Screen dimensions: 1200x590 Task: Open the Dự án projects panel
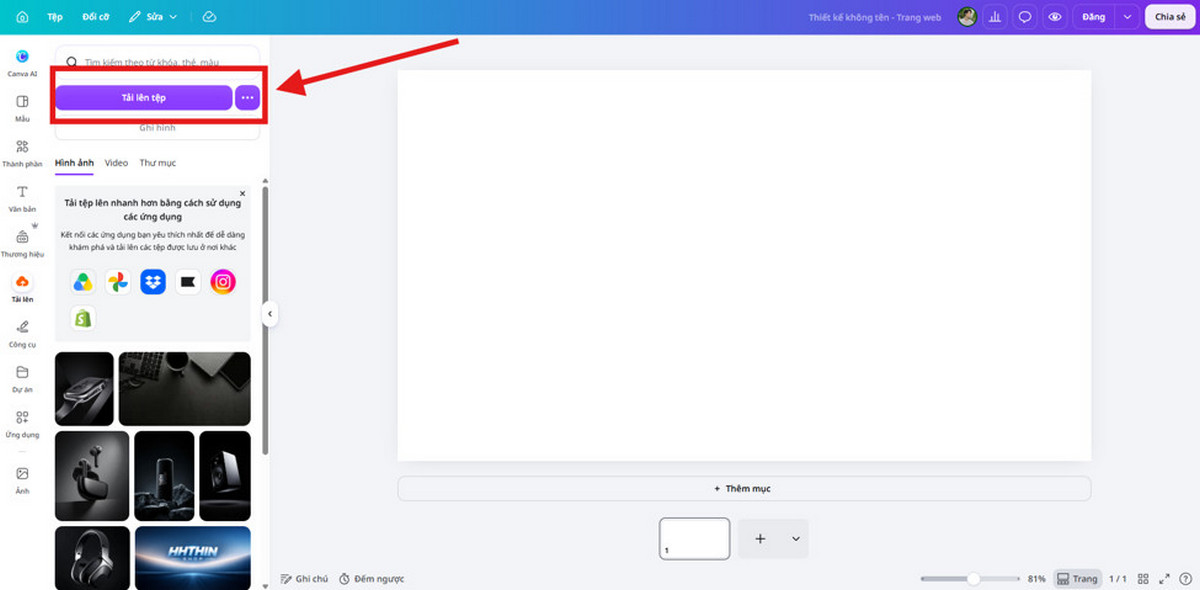click(22, 378)
